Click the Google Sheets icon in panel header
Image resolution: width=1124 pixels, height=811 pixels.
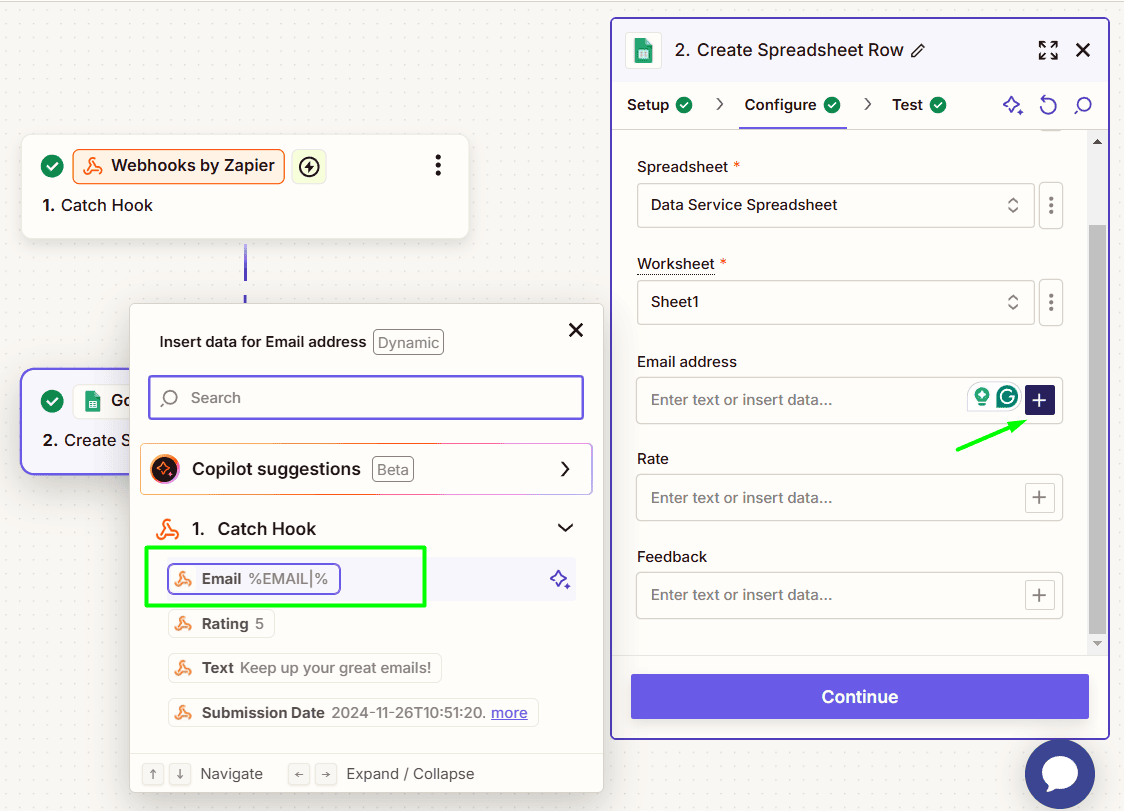(643, 51)
